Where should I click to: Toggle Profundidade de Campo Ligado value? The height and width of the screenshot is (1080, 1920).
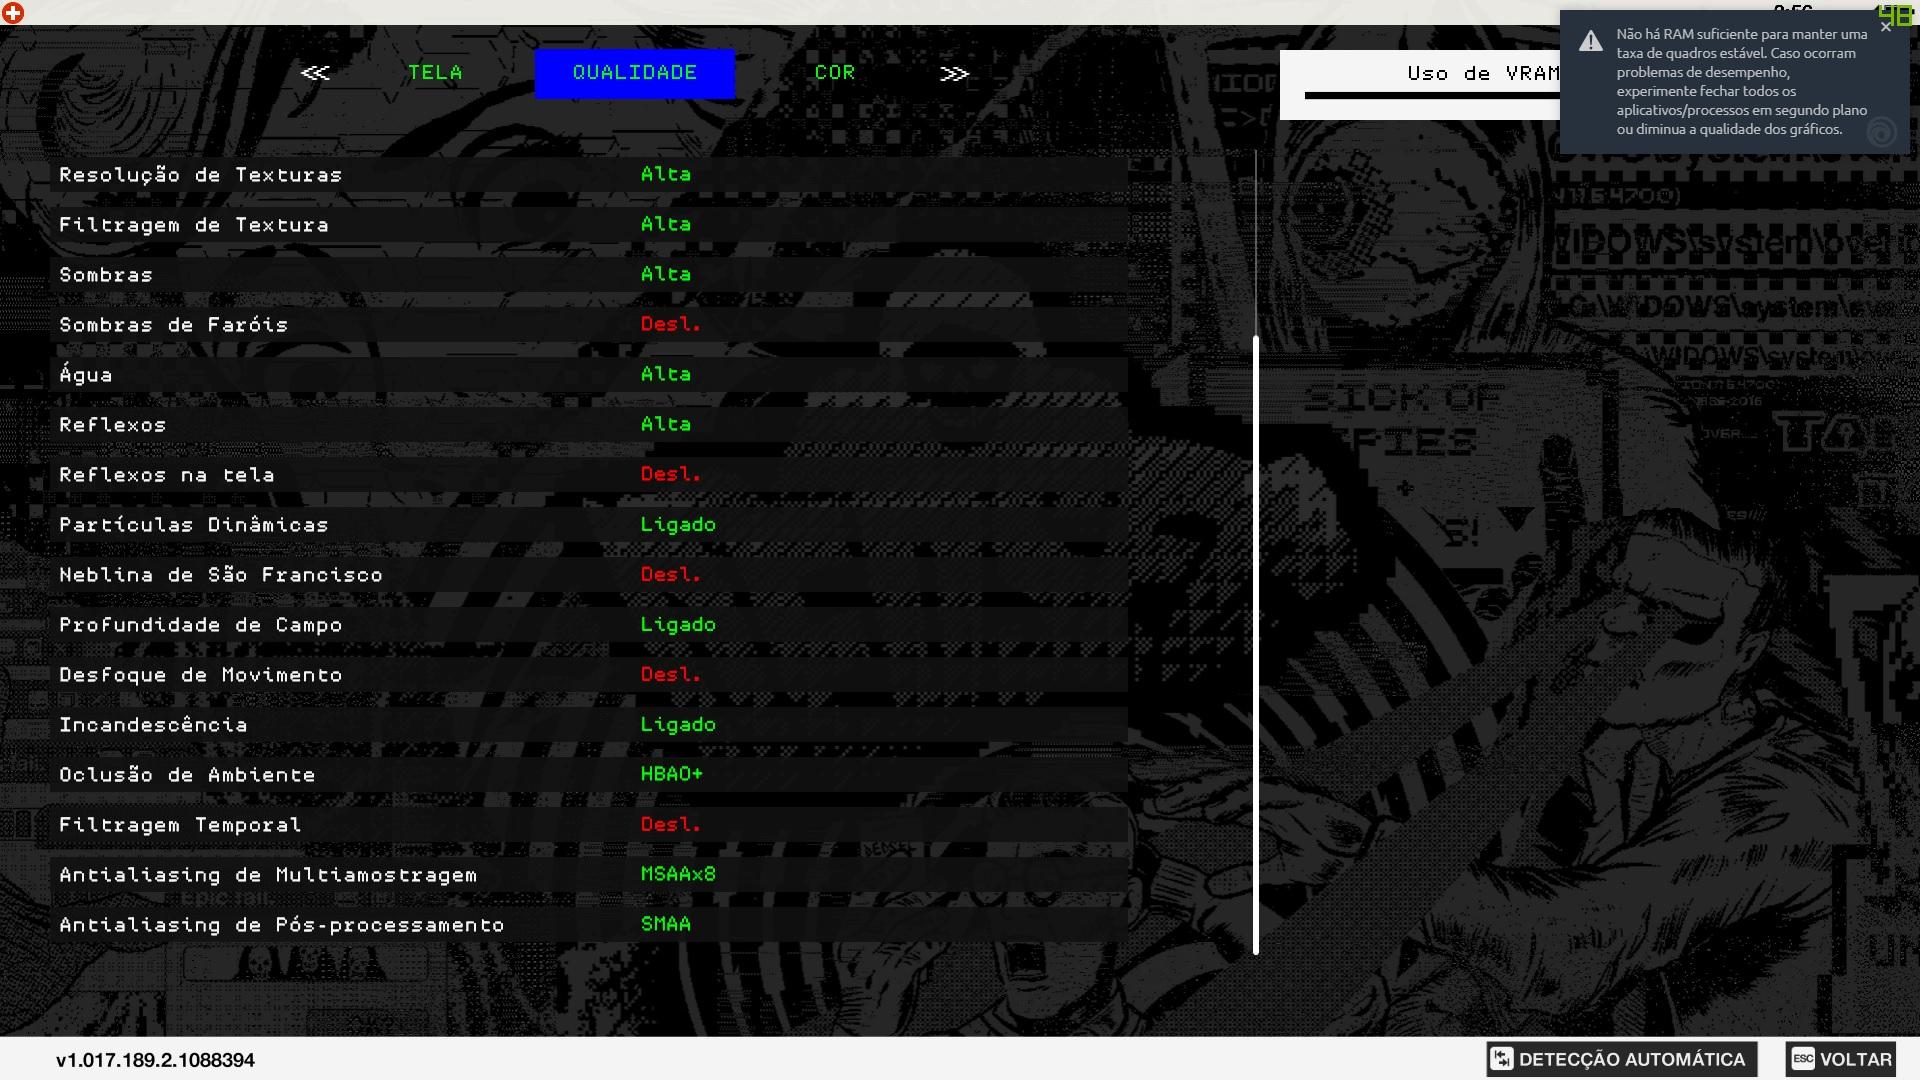(678, 624)
